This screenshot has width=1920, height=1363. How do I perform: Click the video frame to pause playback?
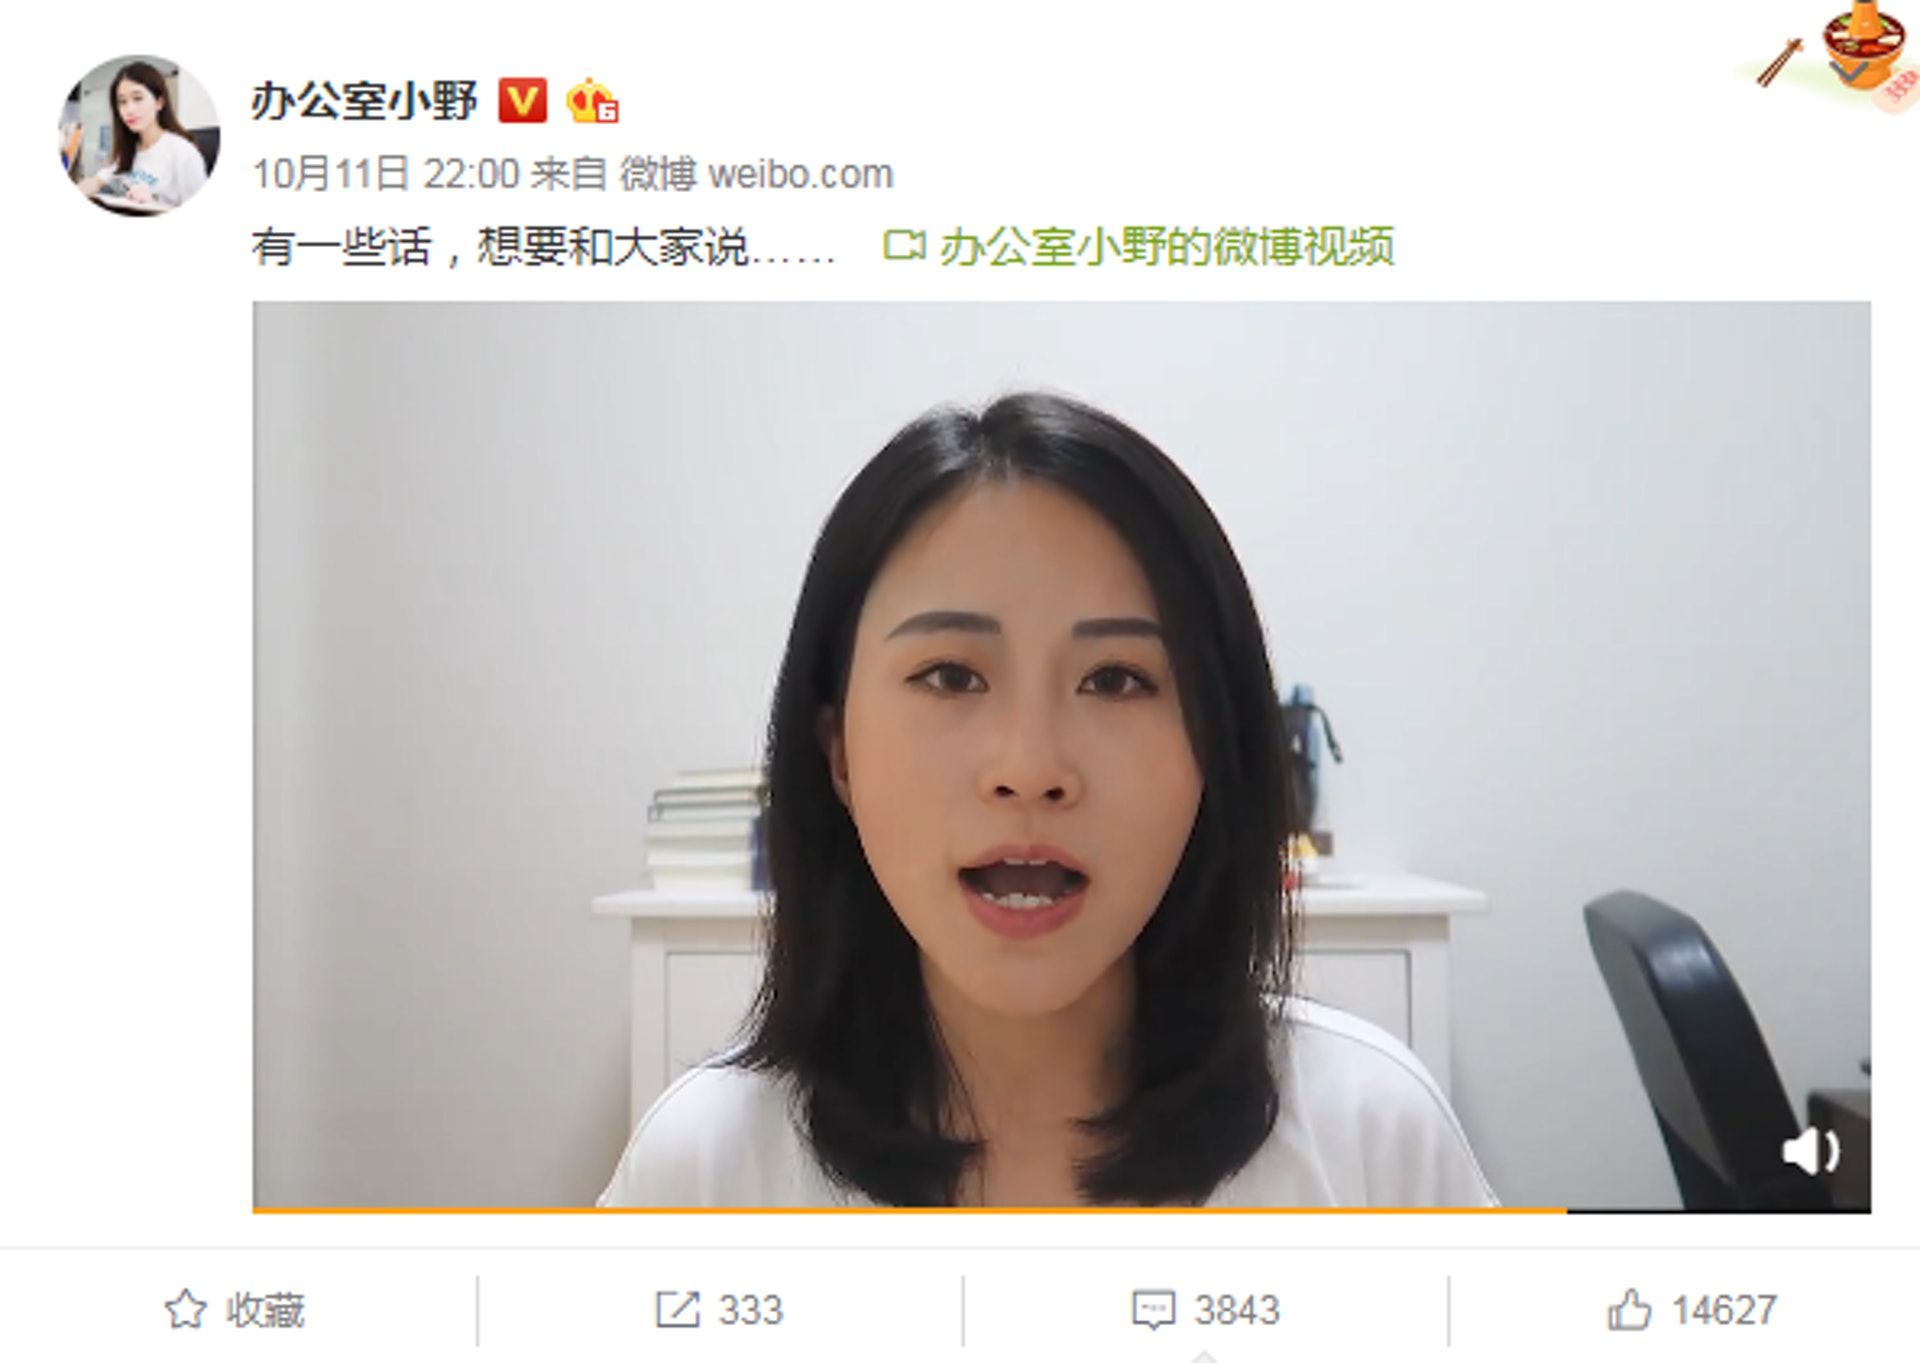tap(1061, 755)
